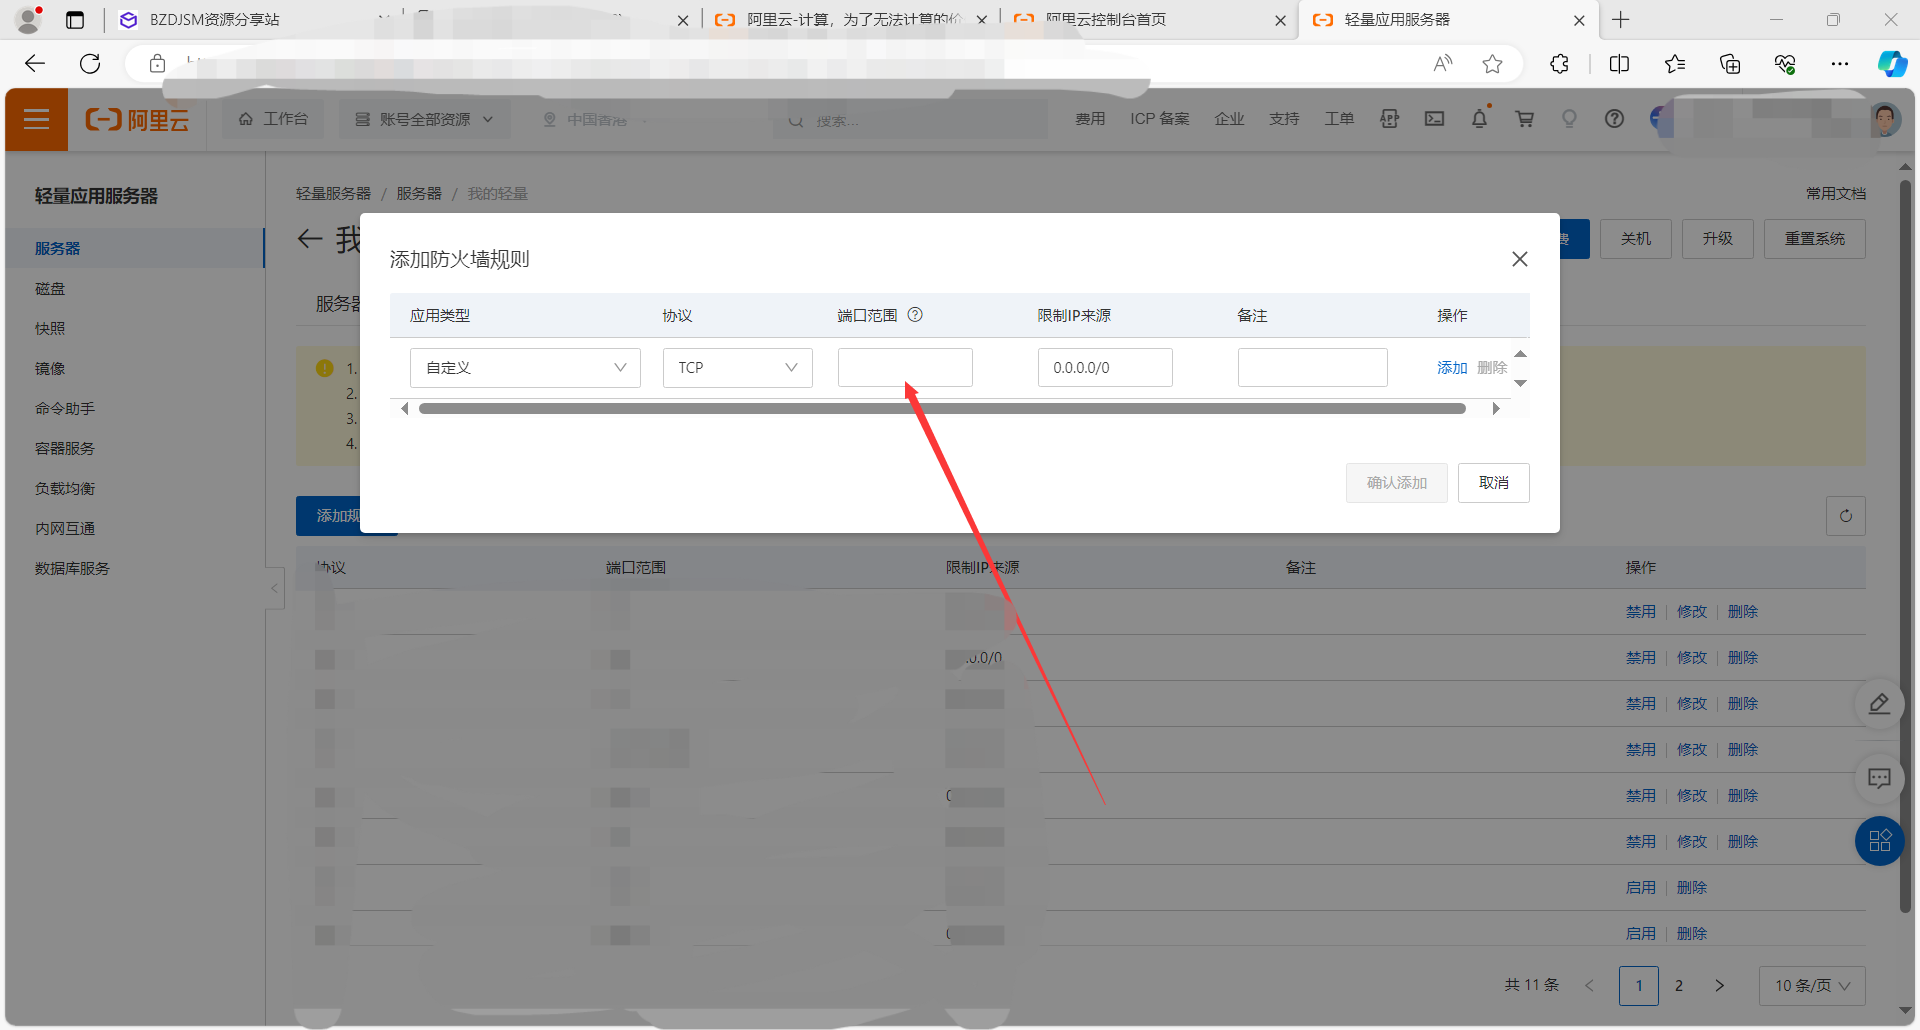Click the 备注 remarks input field
Screen dimensions: 1920x1030
(x=1312, y=367)
